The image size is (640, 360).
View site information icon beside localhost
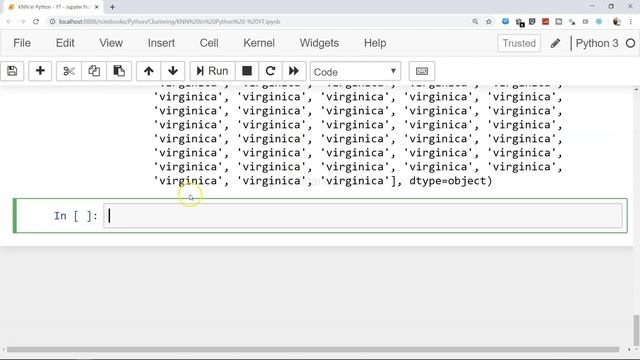click(x=53, y=22)
